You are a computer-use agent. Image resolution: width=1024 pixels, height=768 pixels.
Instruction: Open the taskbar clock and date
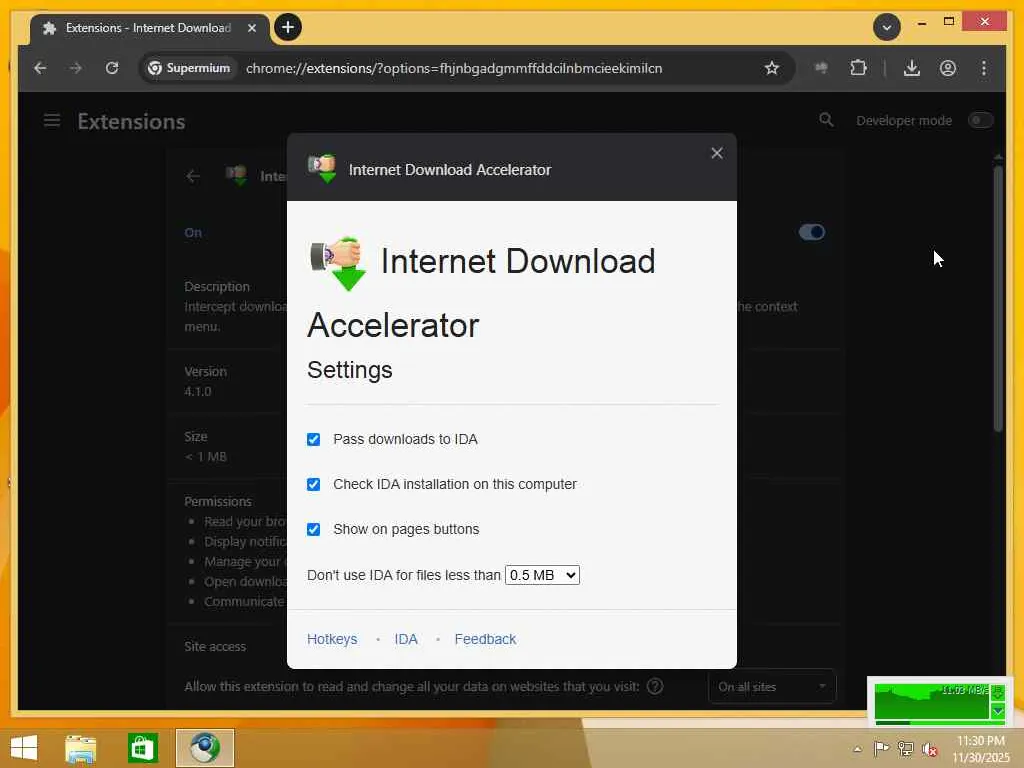click(981, 749)
